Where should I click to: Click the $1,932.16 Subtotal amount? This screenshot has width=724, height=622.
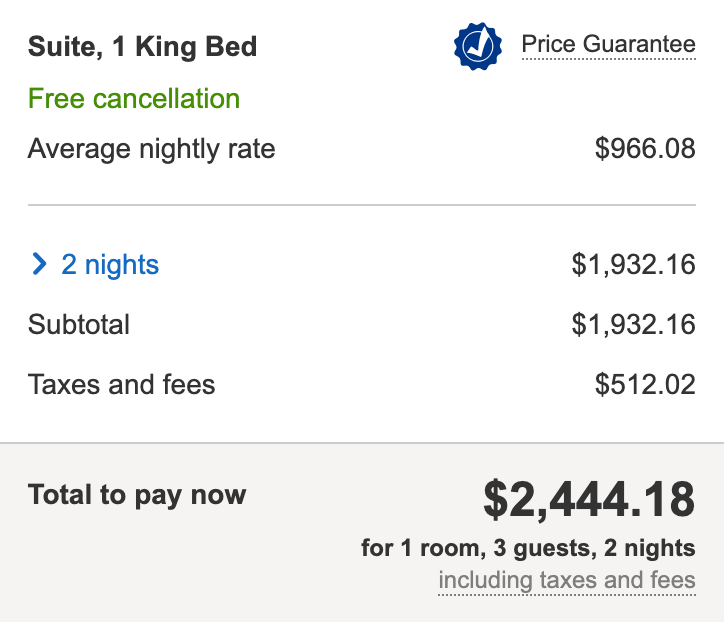[633, 324]
